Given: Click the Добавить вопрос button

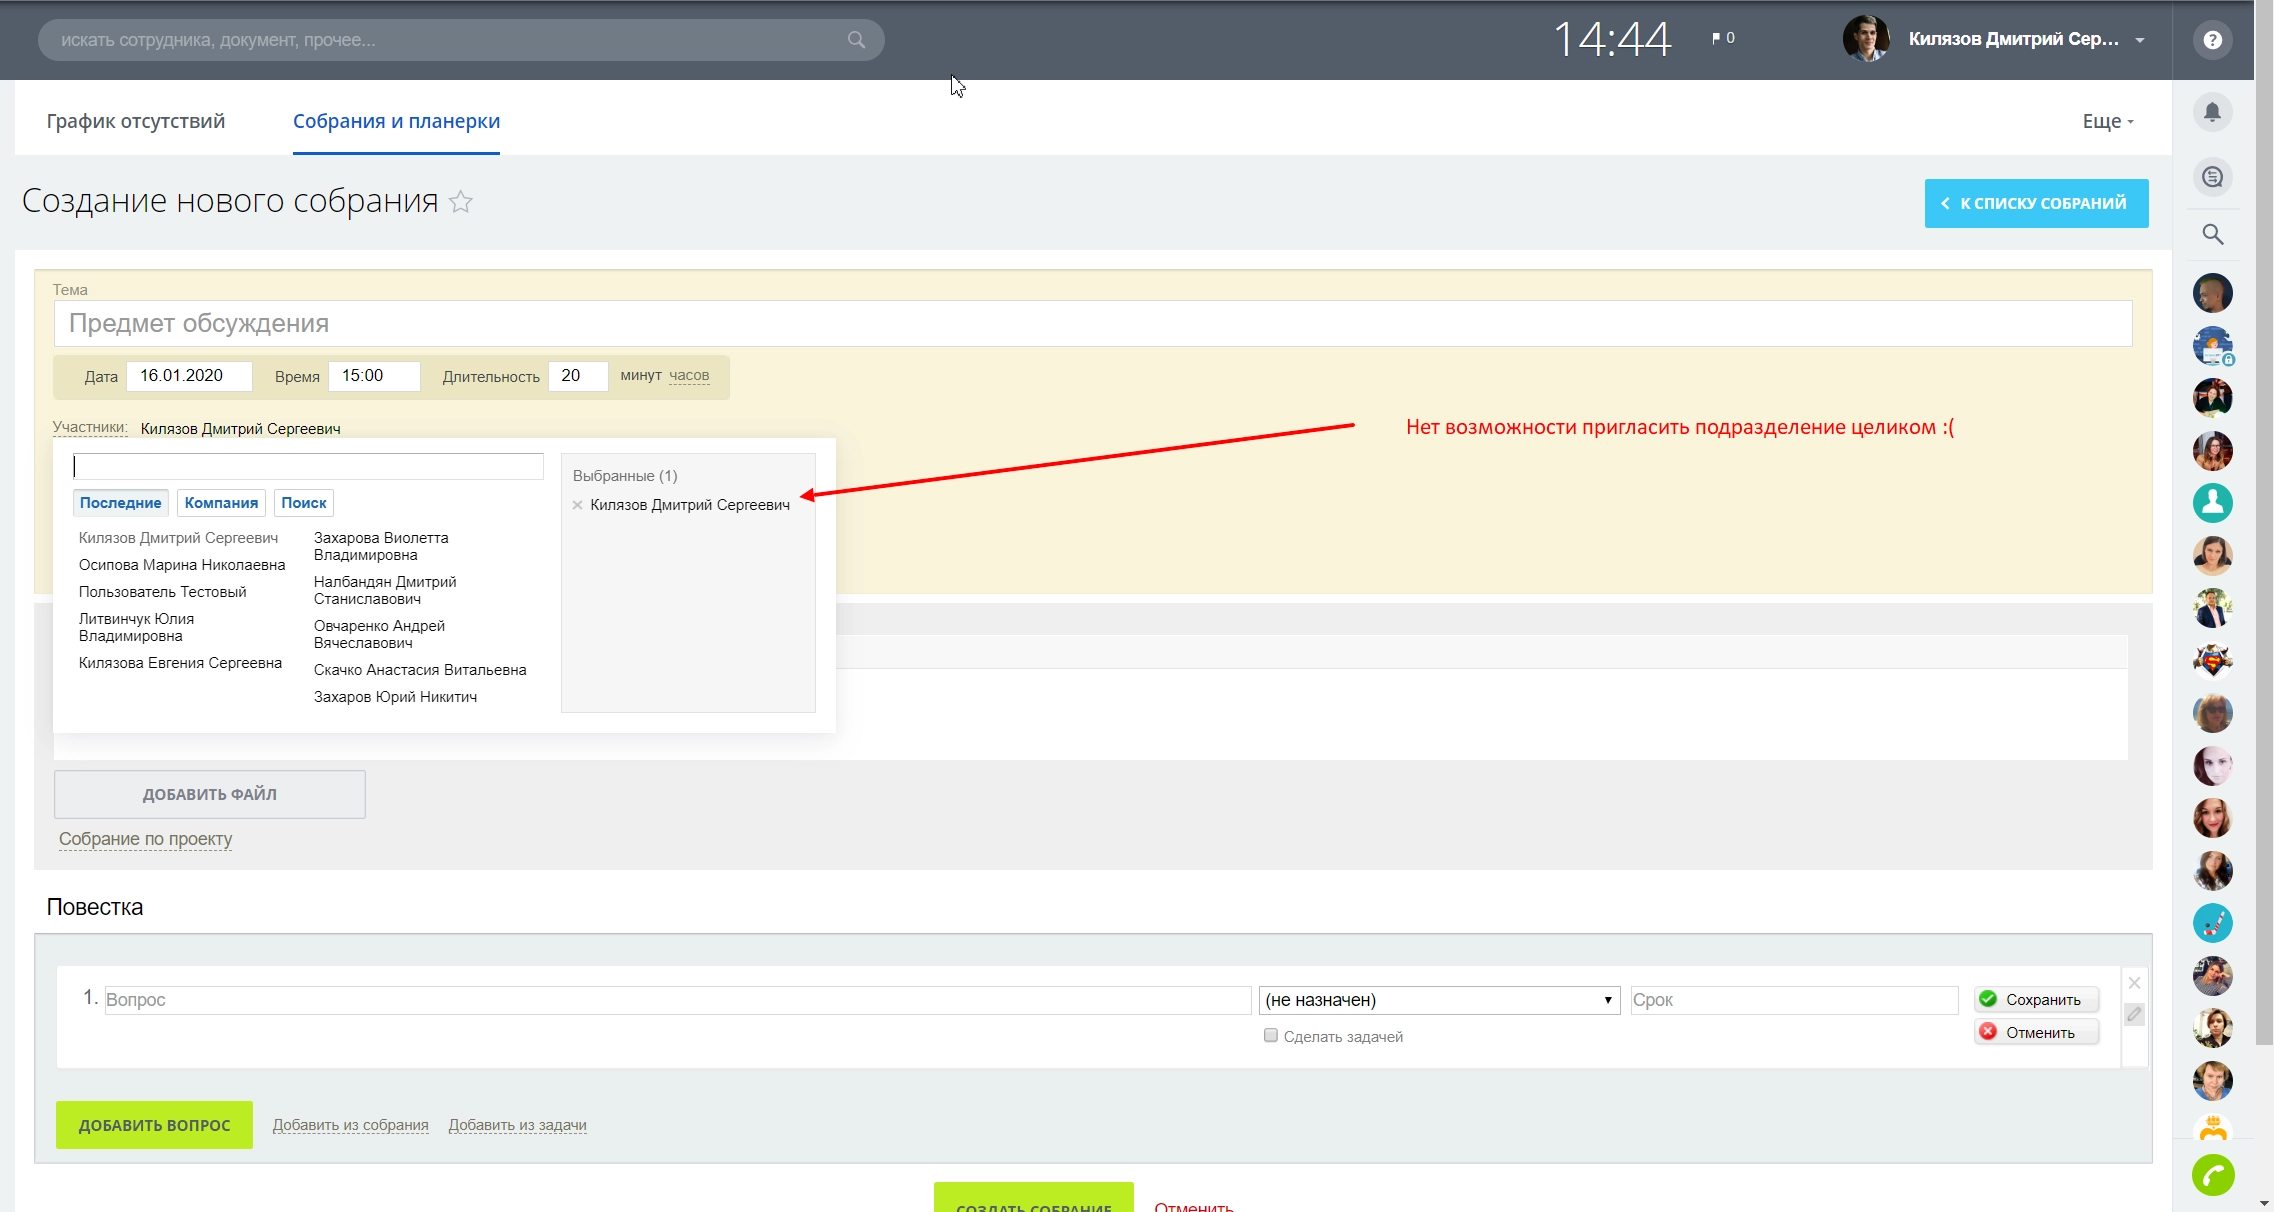Looking at the screenshot, I should (154, 1125).
